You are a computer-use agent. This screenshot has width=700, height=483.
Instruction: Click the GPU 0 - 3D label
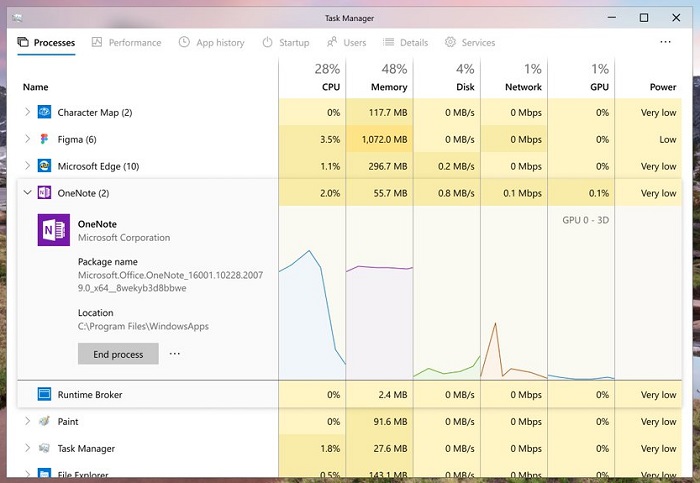[585, 220]
